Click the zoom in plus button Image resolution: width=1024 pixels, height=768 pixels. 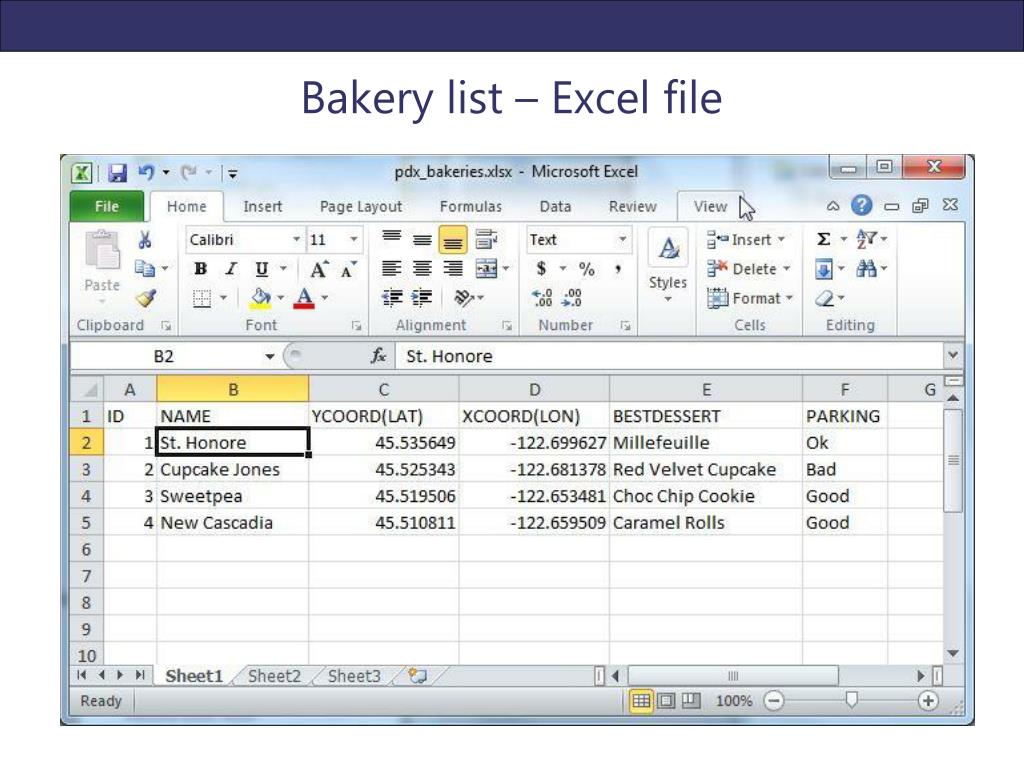coord(927,701)
